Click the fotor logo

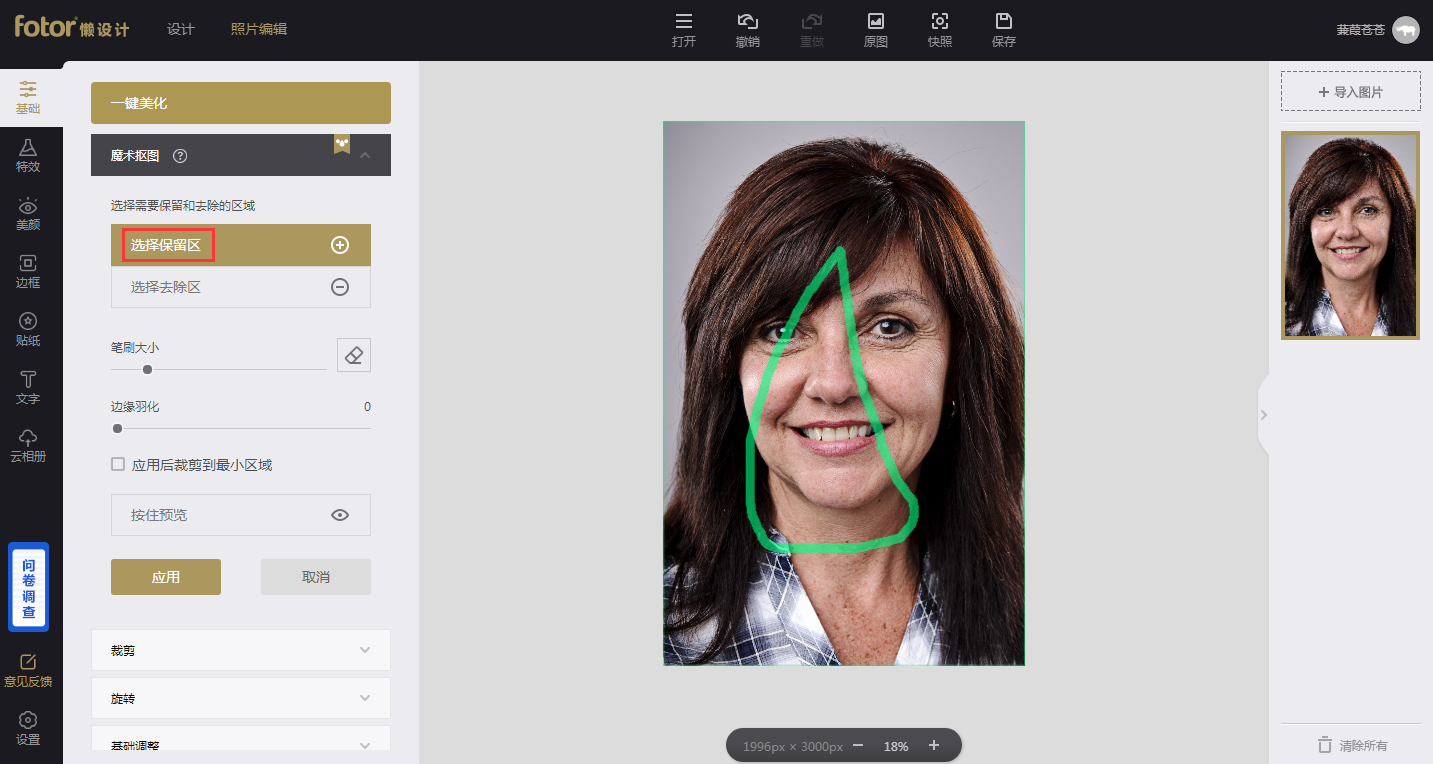click(x=72, y=27)
